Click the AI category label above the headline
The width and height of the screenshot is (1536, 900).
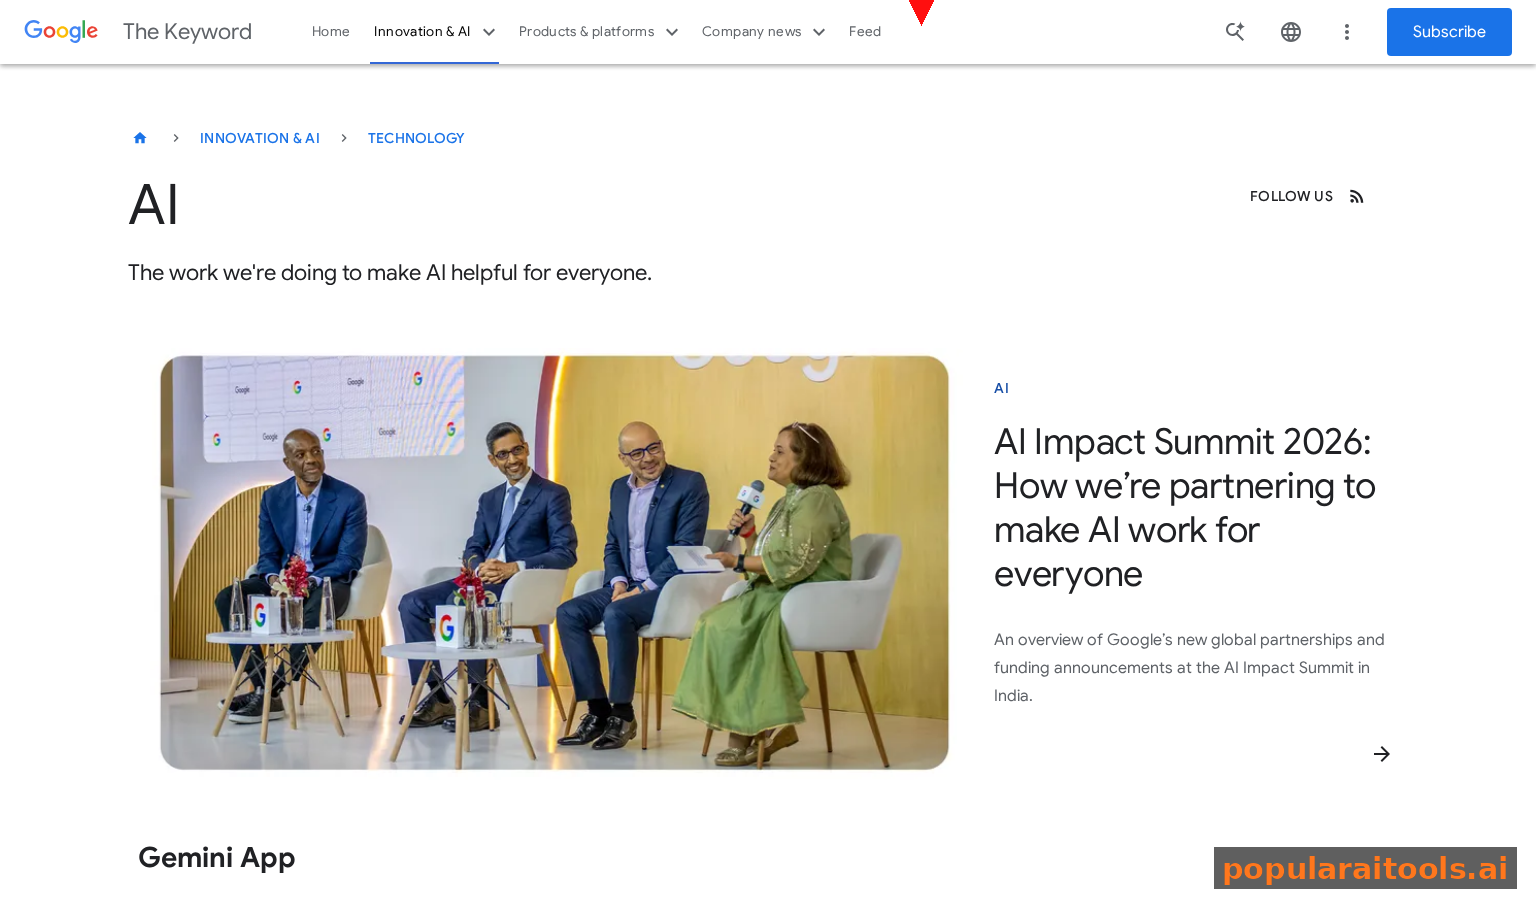[x=1001, y=388]
